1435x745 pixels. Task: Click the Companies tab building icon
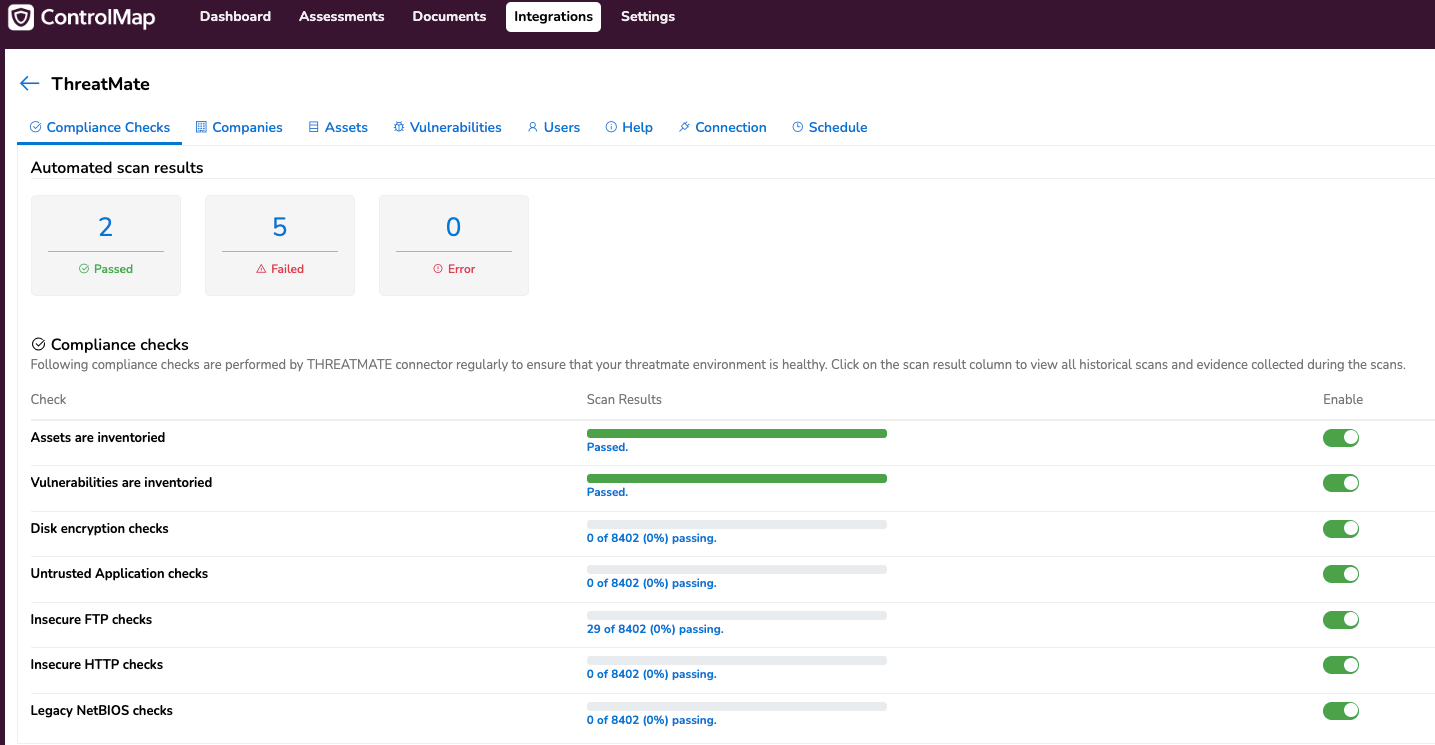click(x=201, y=127)
